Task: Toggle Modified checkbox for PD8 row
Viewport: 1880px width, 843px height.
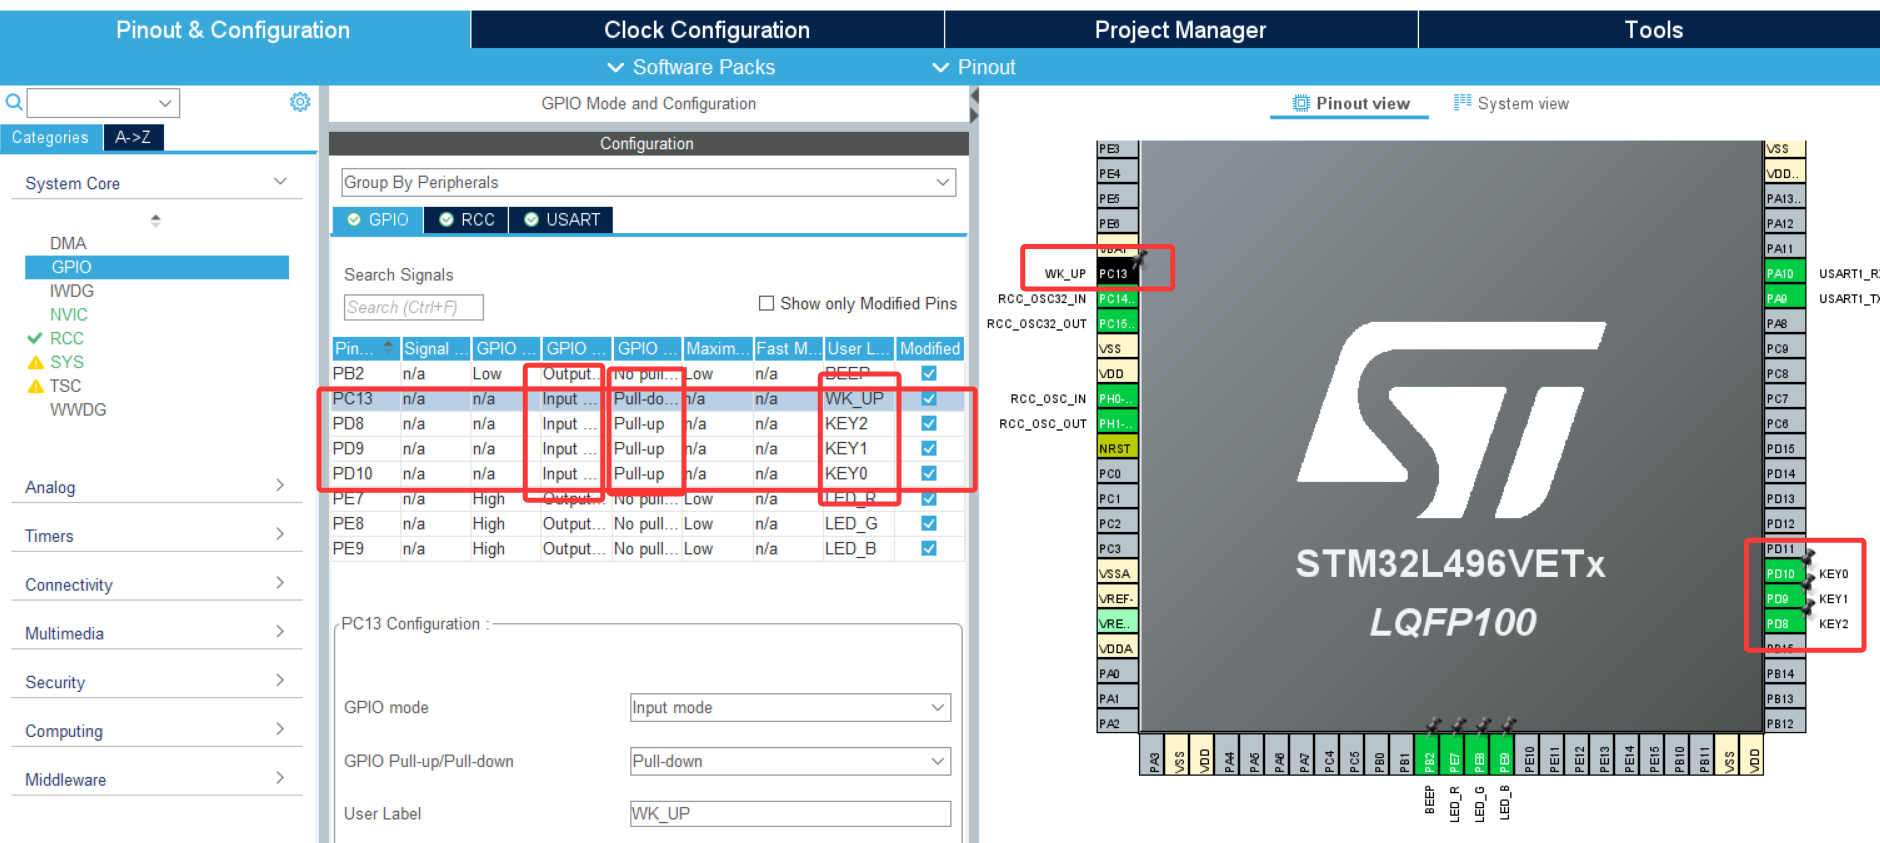Action: click(929, 423)
